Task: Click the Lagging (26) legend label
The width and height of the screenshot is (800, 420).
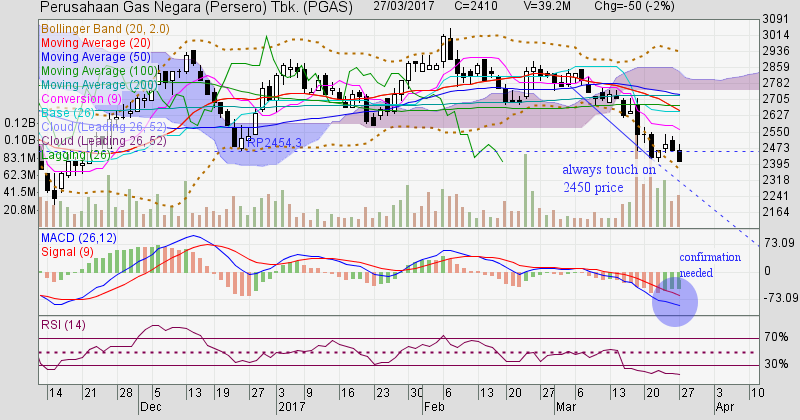Action: [75, 155]
